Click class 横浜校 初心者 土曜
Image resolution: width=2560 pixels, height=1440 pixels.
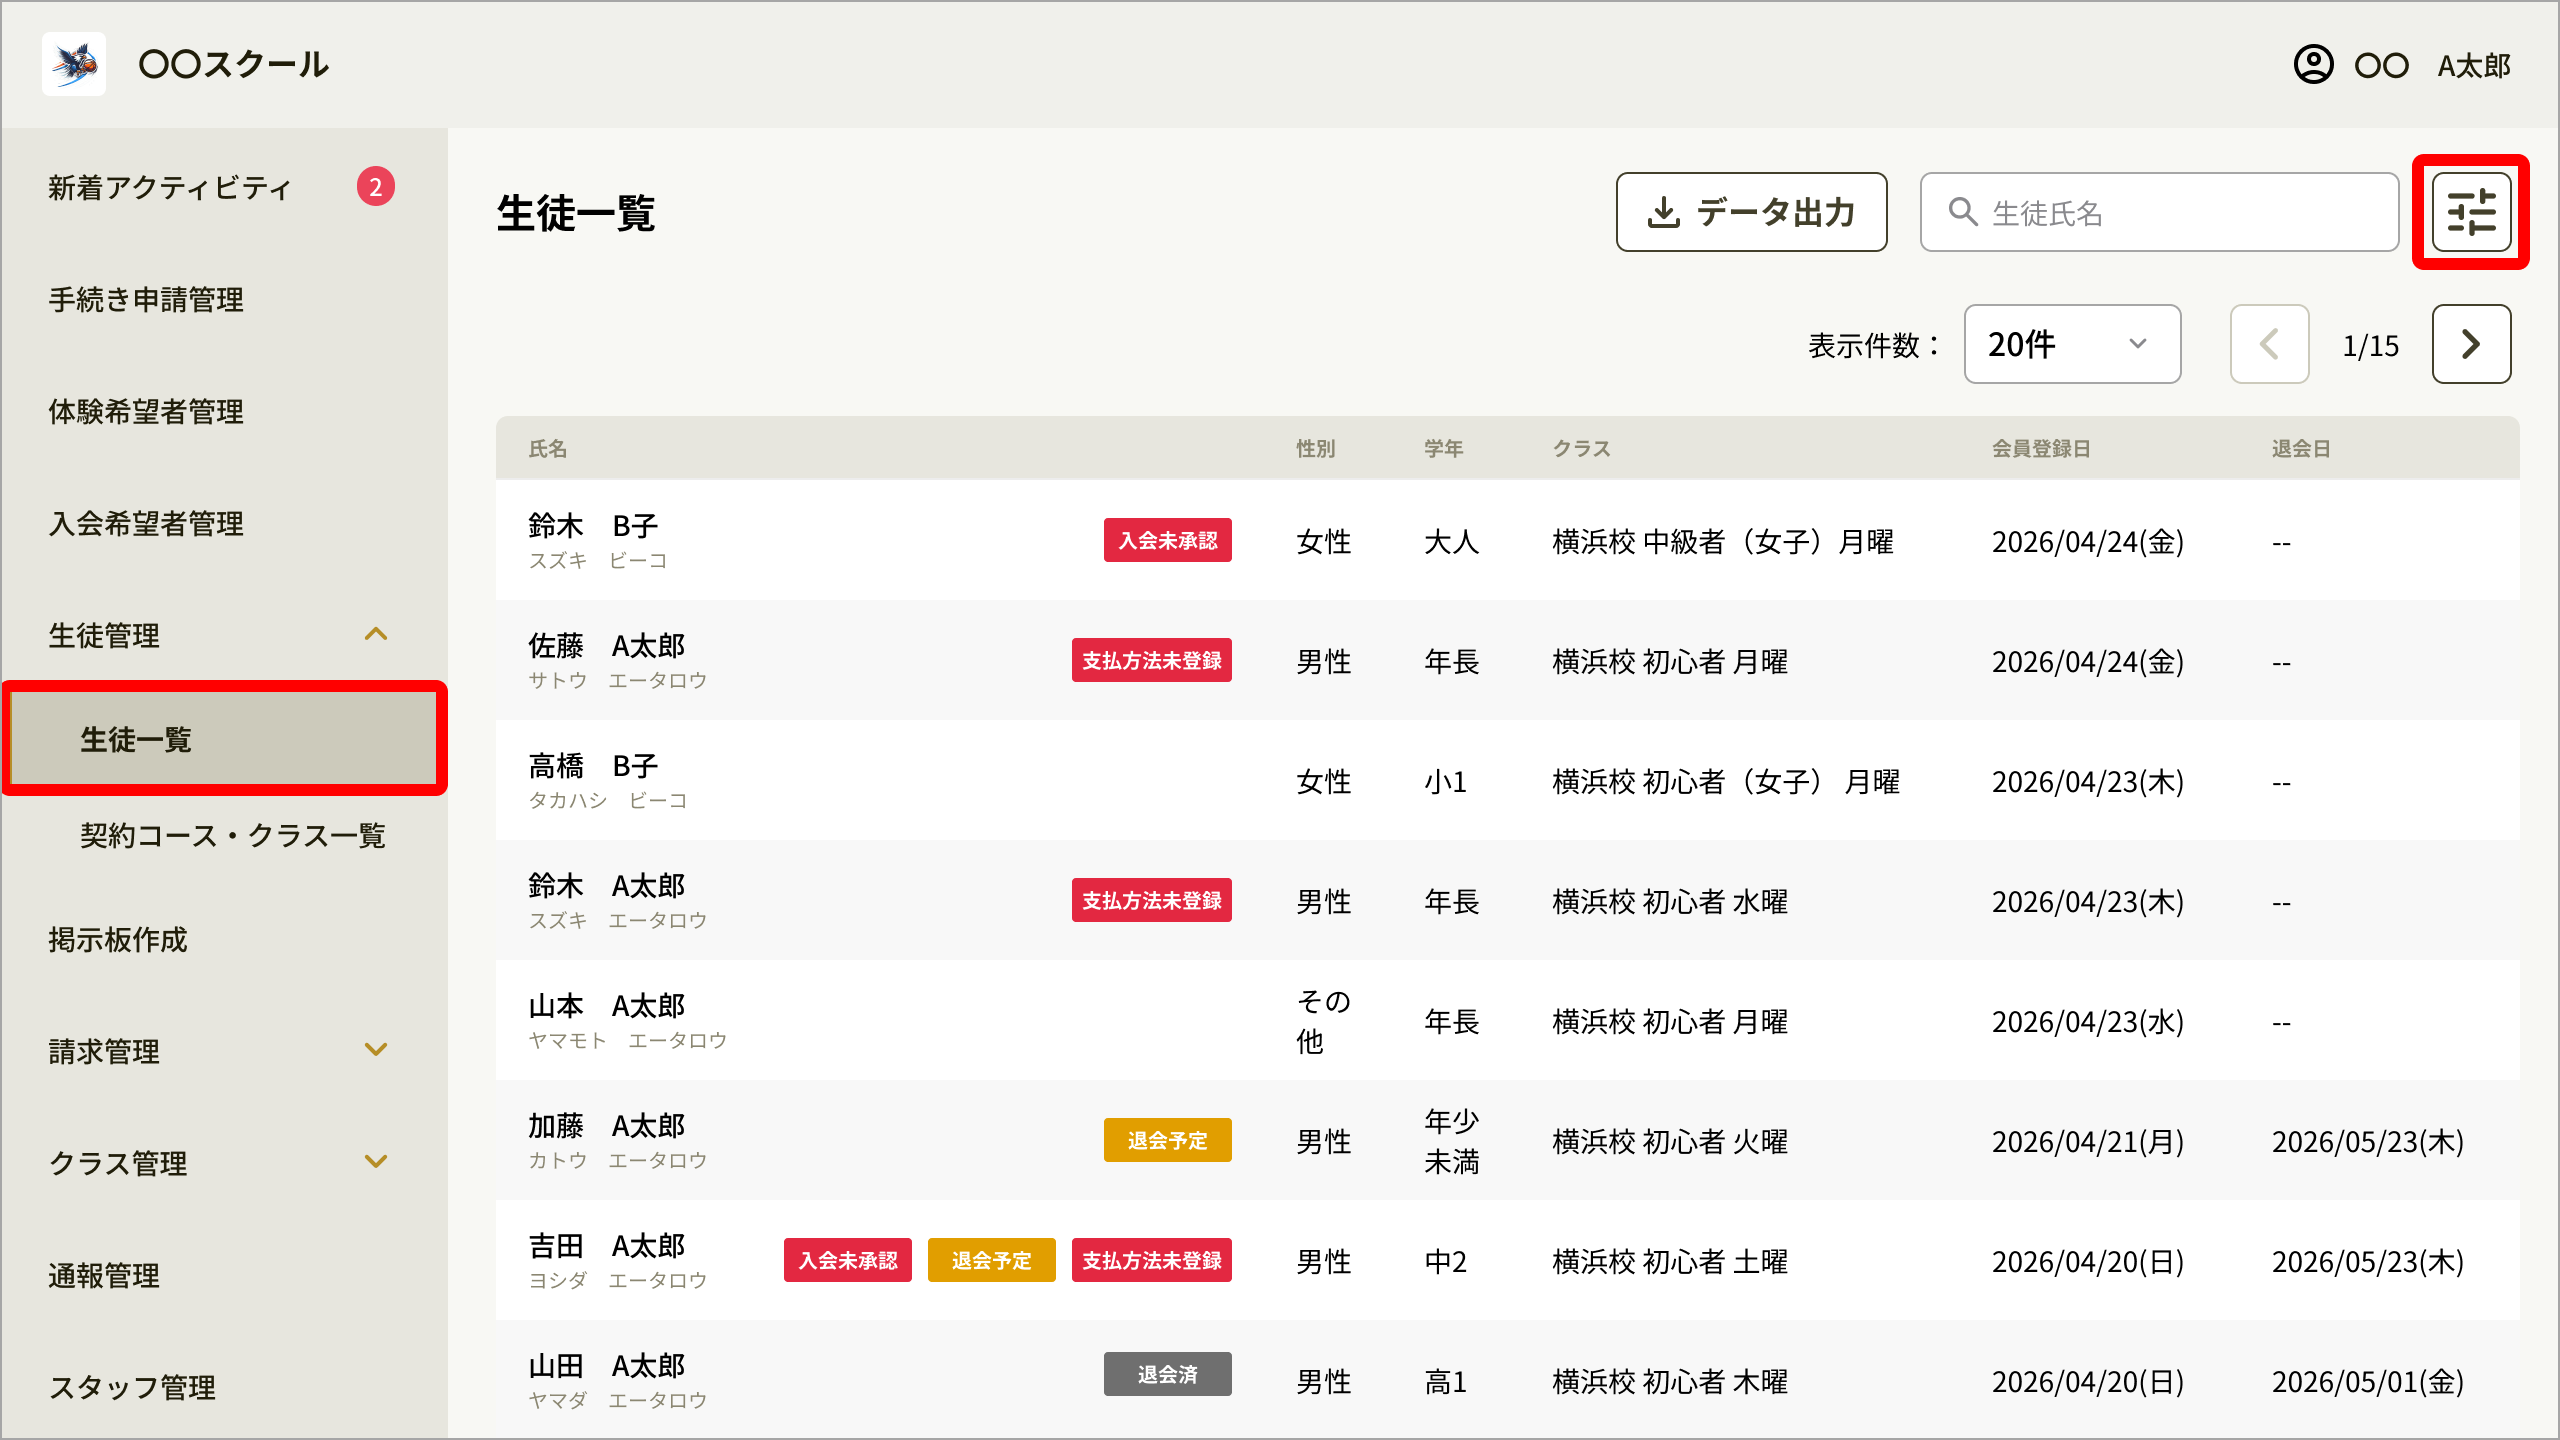click(x=1670, y=1262)
